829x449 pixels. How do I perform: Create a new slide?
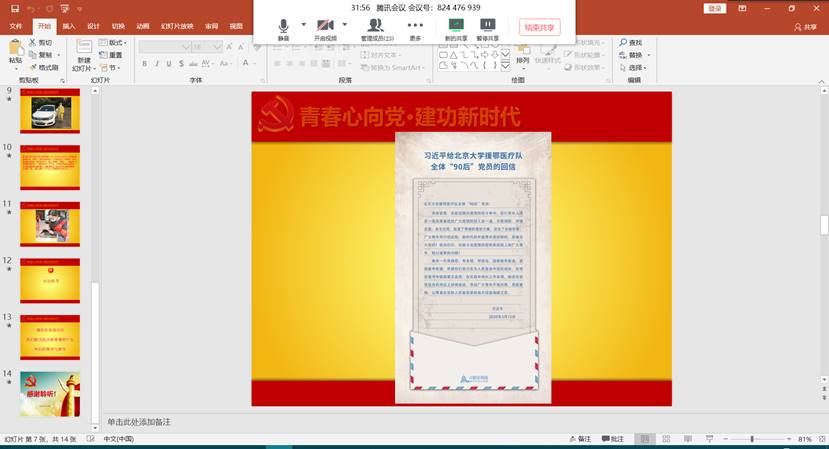click(x=84, y=50)
